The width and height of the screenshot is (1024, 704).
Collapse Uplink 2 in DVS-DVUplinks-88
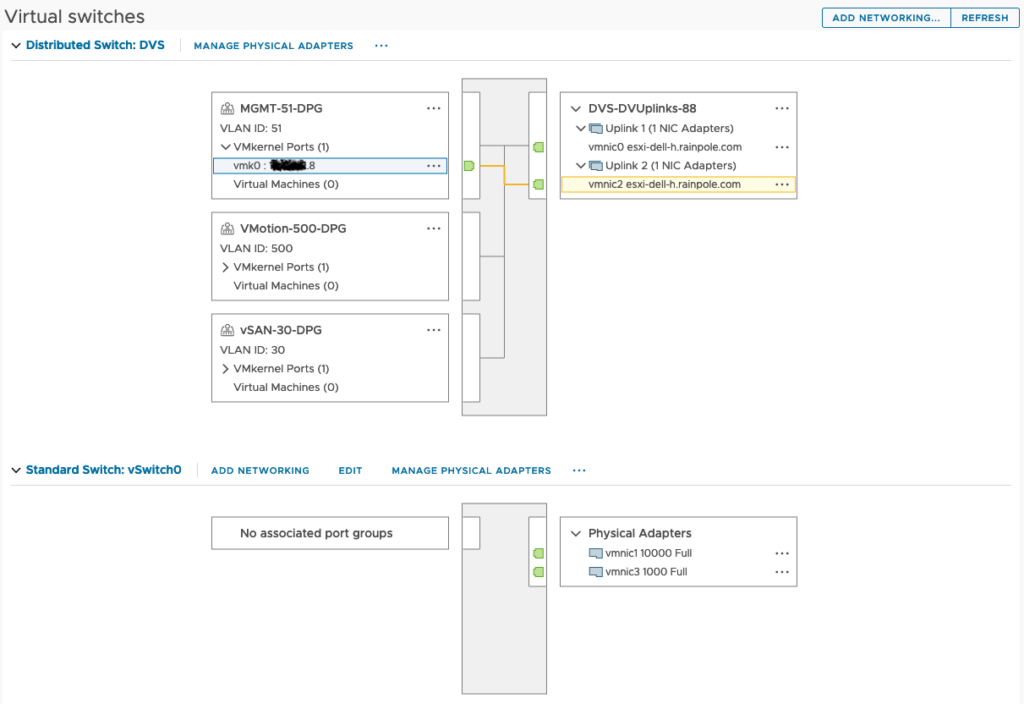coord(579,165)
